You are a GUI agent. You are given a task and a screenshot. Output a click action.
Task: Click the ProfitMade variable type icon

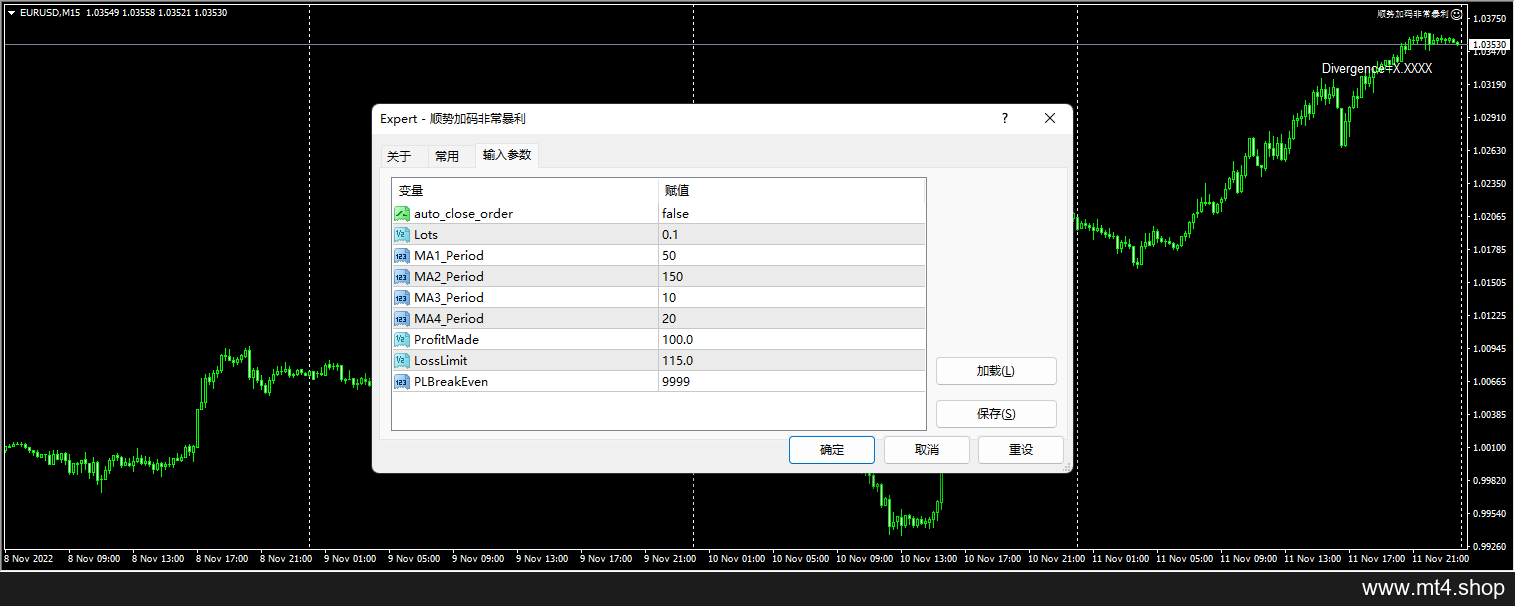tap(401, 339)
